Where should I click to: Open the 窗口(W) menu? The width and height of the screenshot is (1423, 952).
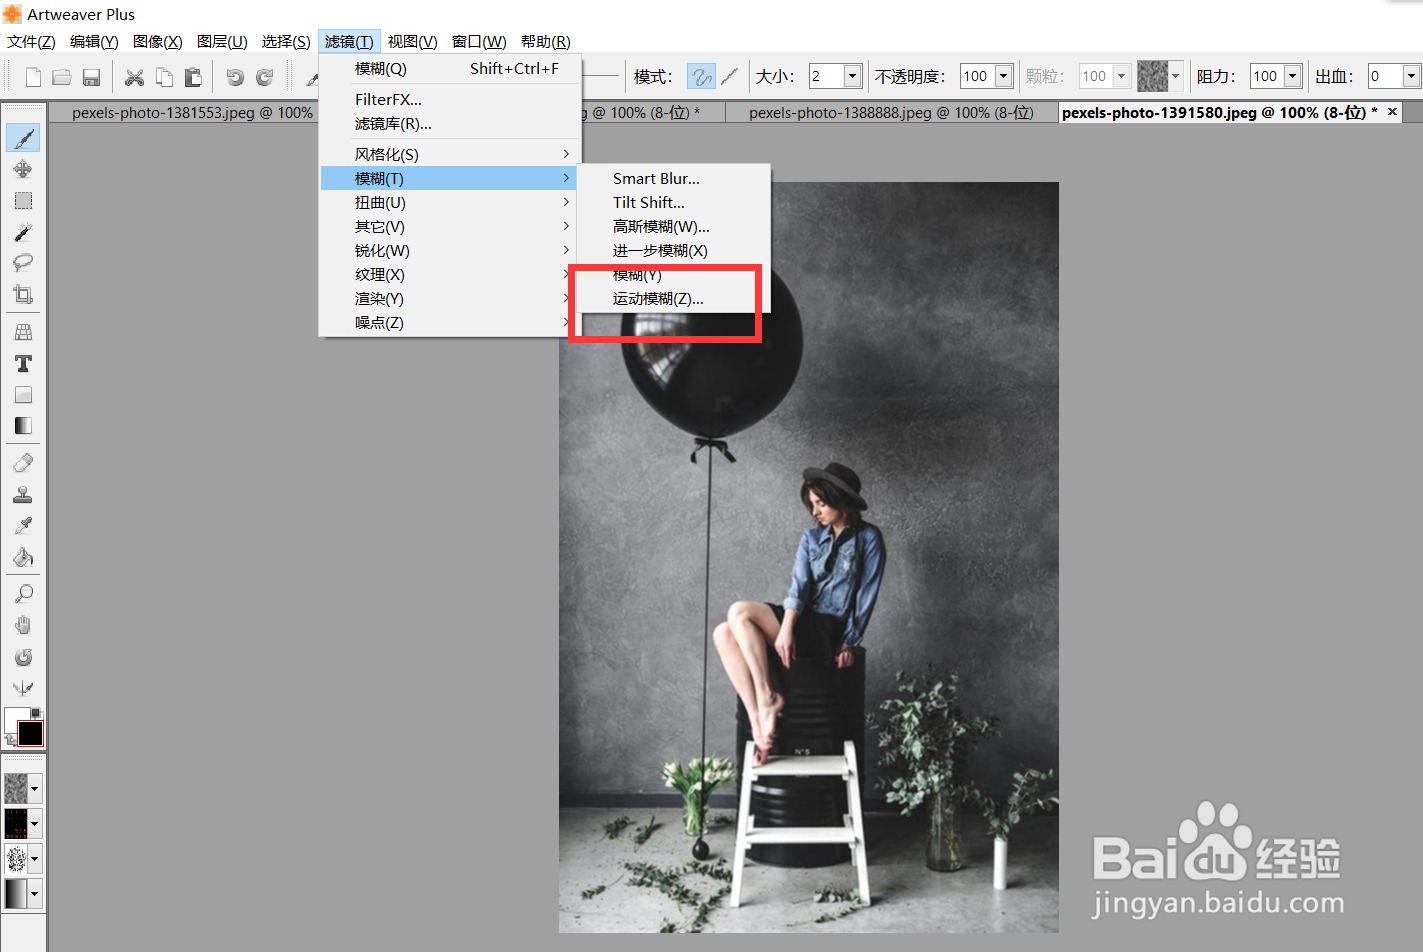(x=479, y=41)
